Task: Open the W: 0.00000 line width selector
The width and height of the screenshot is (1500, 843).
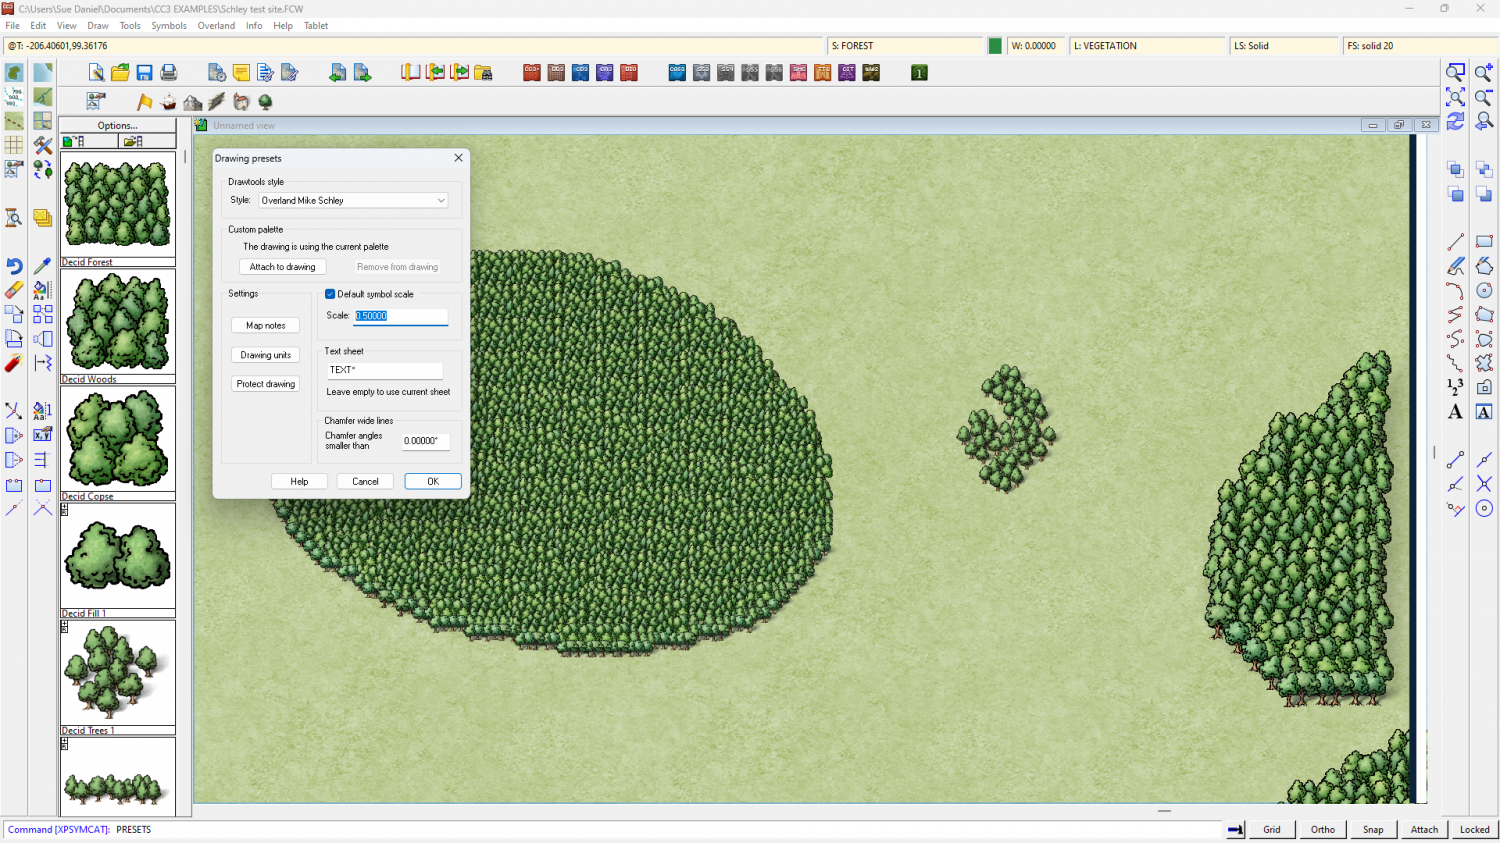Action: click(x=1037, y=46)
